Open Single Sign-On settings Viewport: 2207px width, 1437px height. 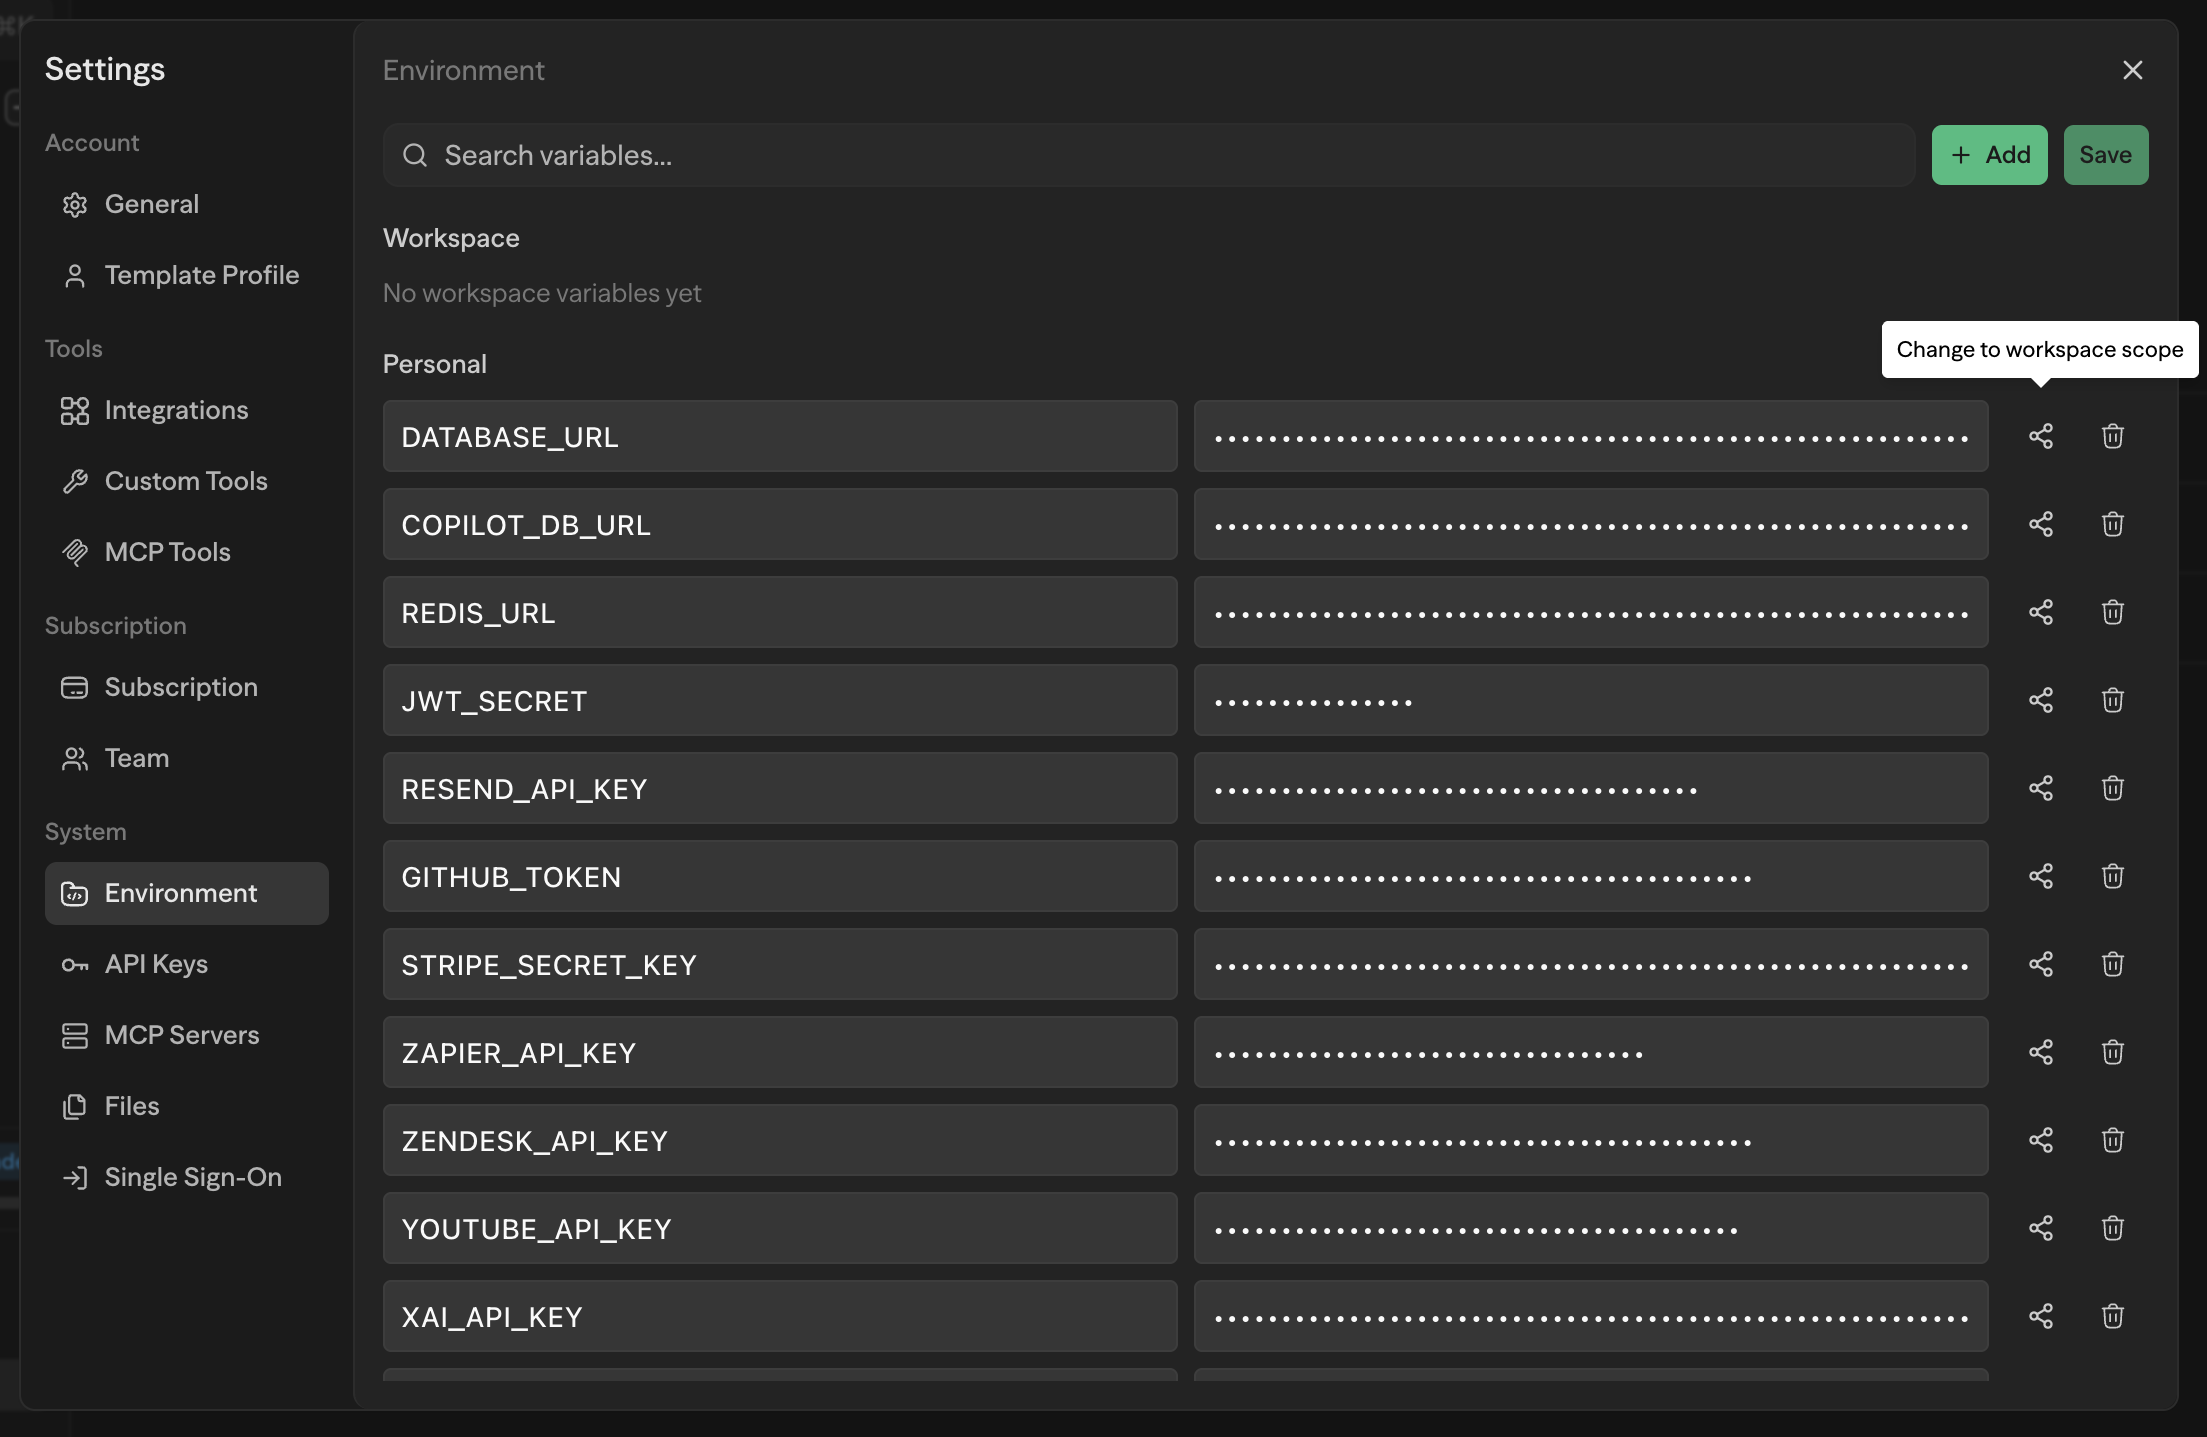pyautogui.click(x=192, y=1177)
